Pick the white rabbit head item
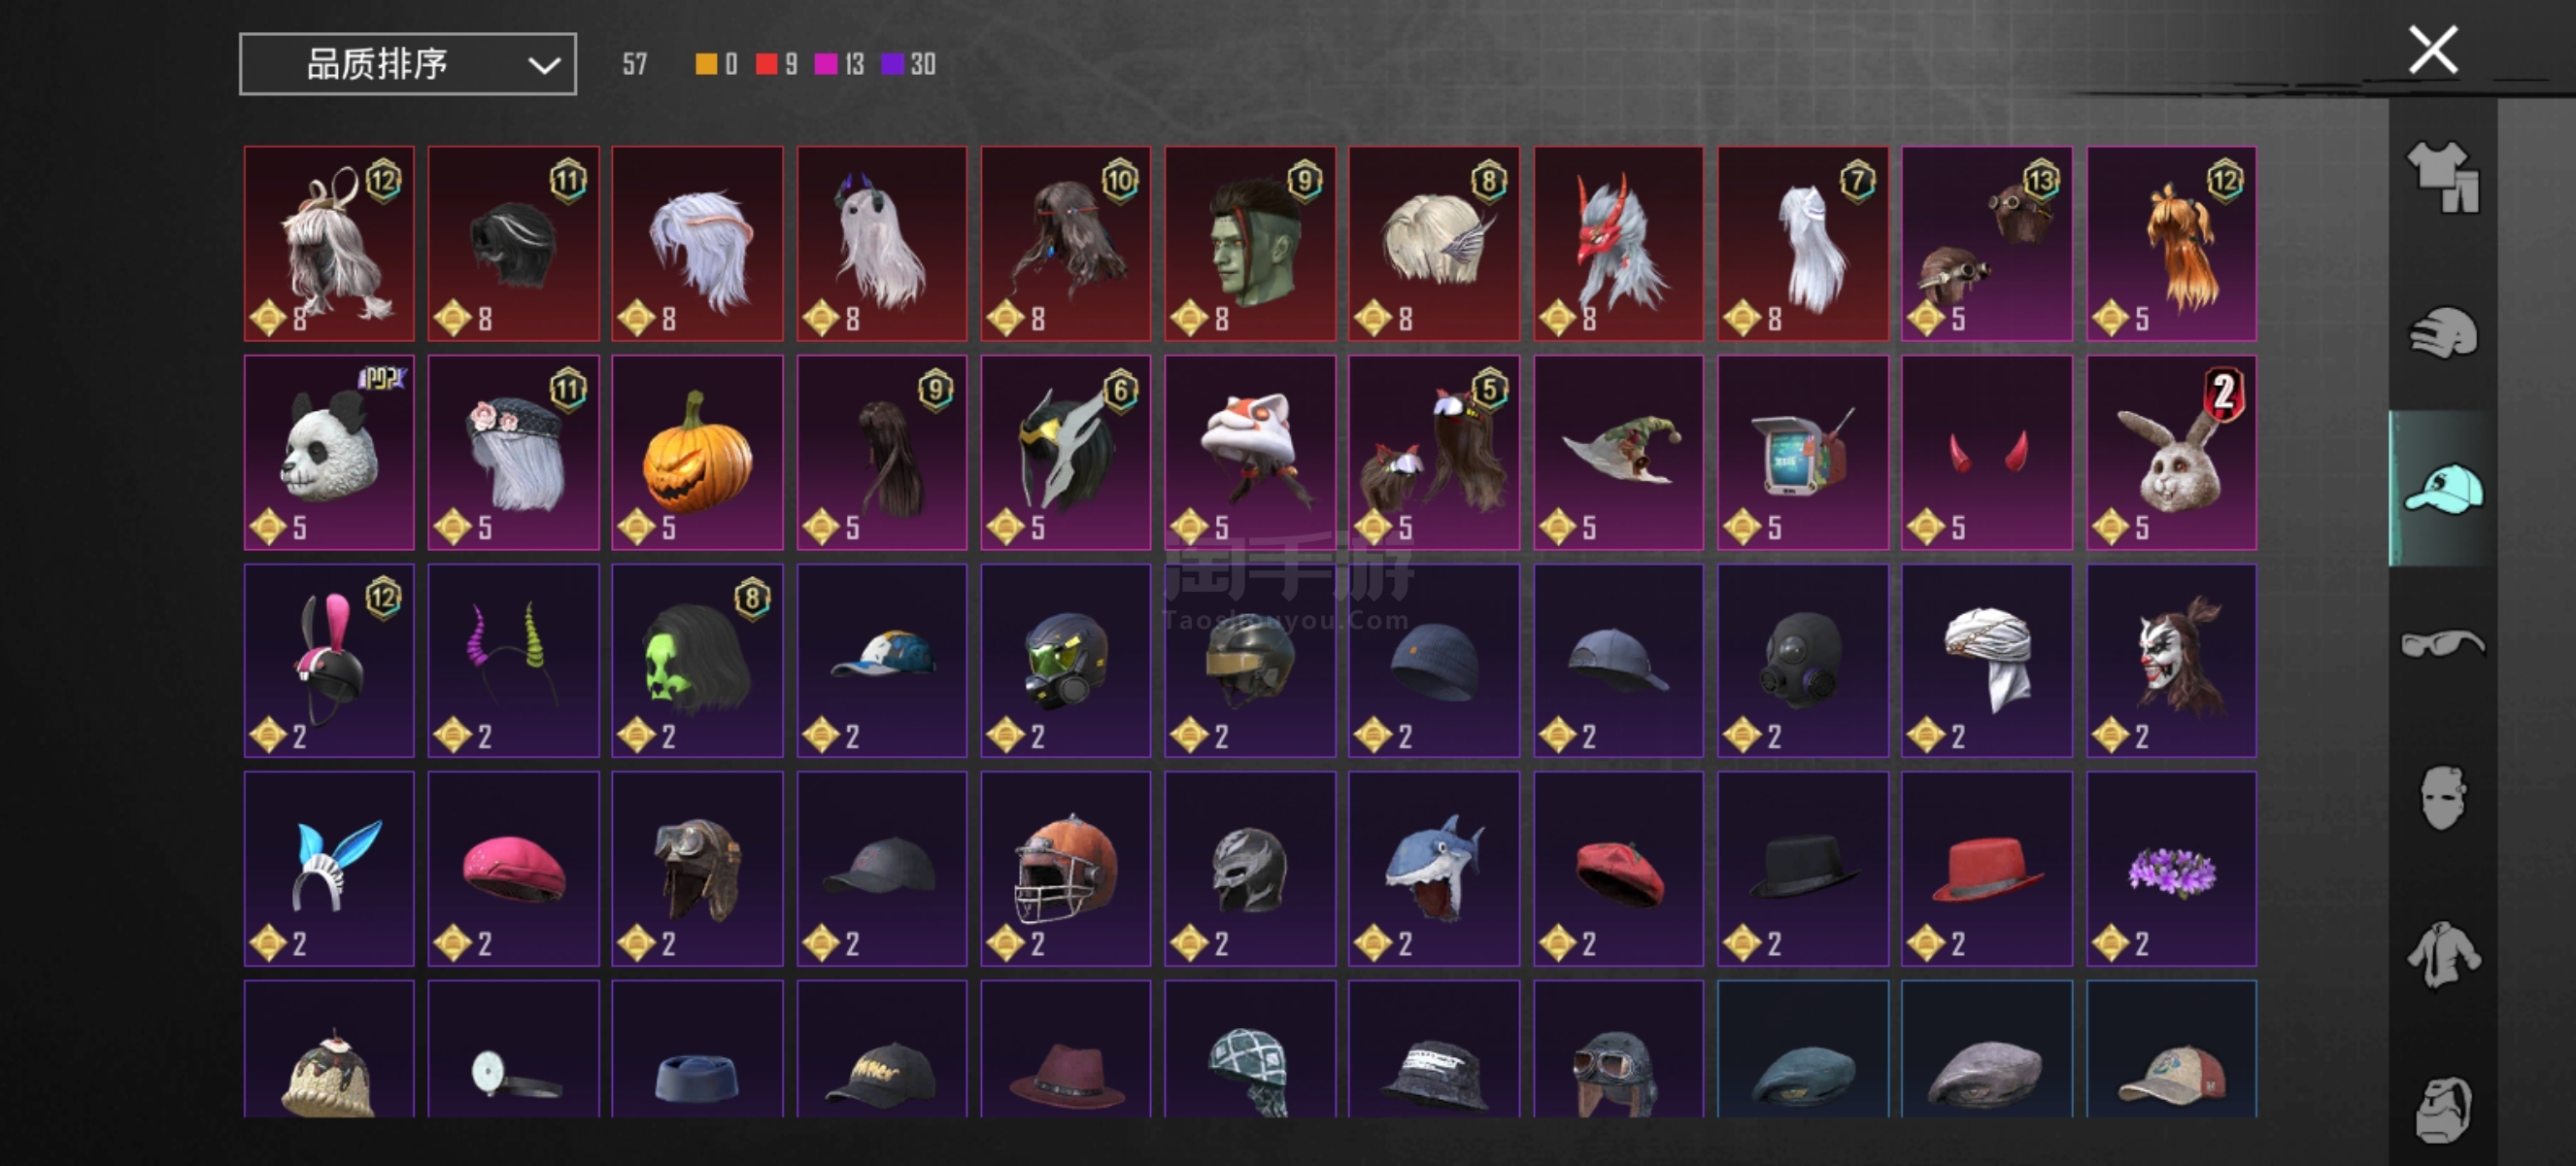The image size is (2576, 1166). pos(2171,452)
